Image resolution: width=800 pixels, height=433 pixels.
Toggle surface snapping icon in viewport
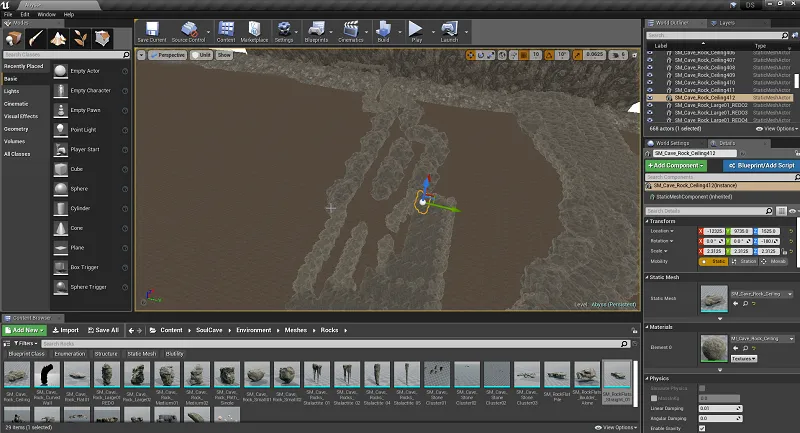514,55
